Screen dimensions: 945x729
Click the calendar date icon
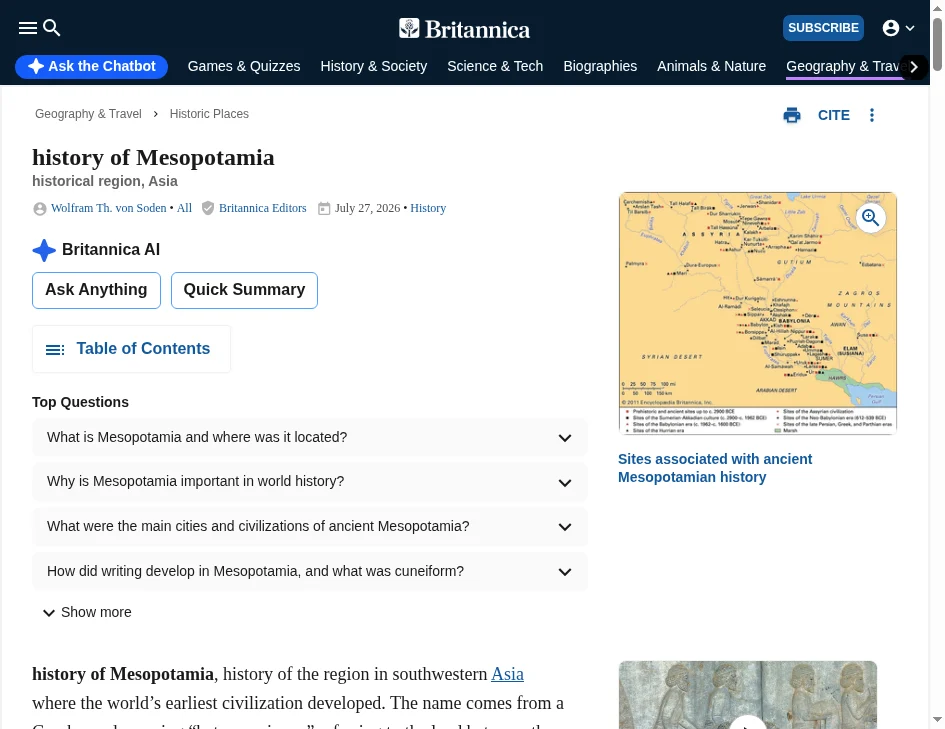pos(324,208)
